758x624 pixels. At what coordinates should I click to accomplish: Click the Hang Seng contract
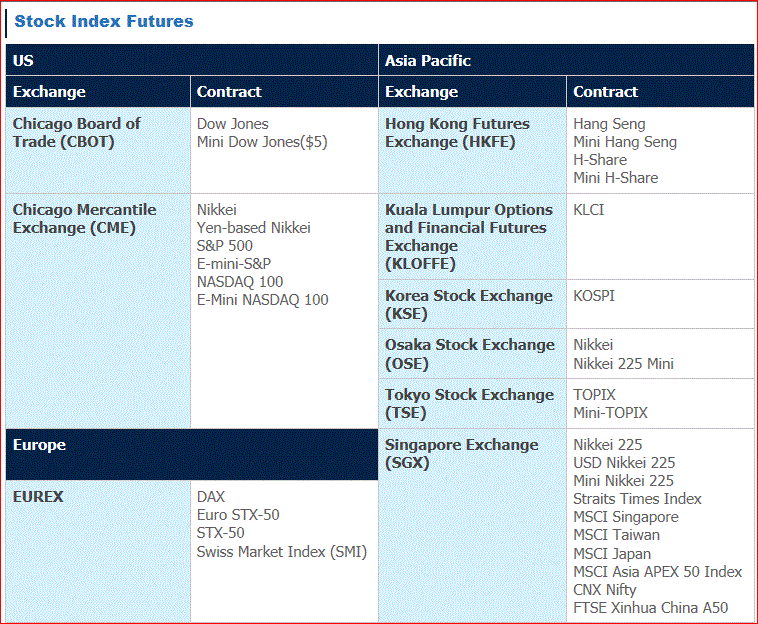pyautogui.click(x=609, y=124)
